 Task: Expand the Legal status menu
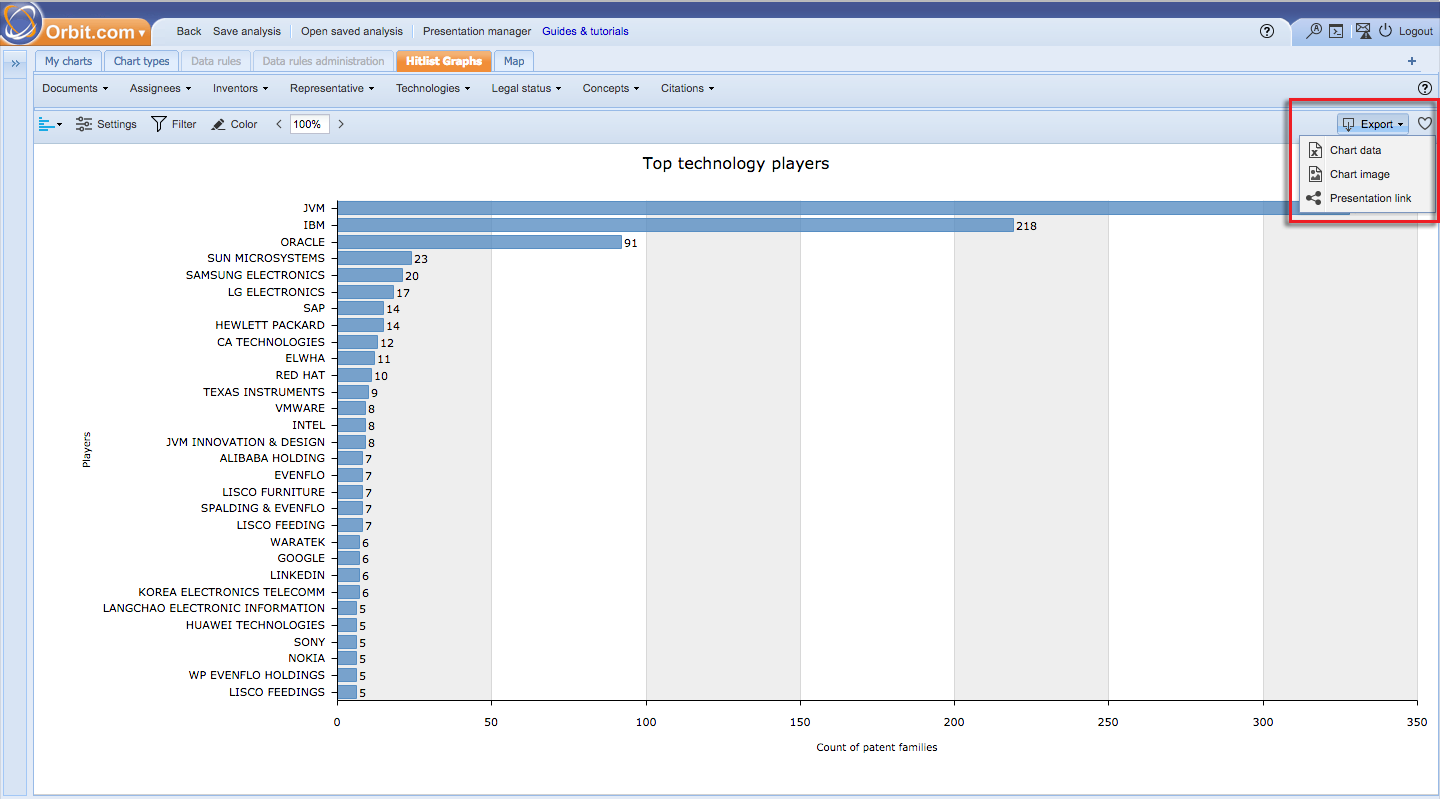tap(526, 88)
